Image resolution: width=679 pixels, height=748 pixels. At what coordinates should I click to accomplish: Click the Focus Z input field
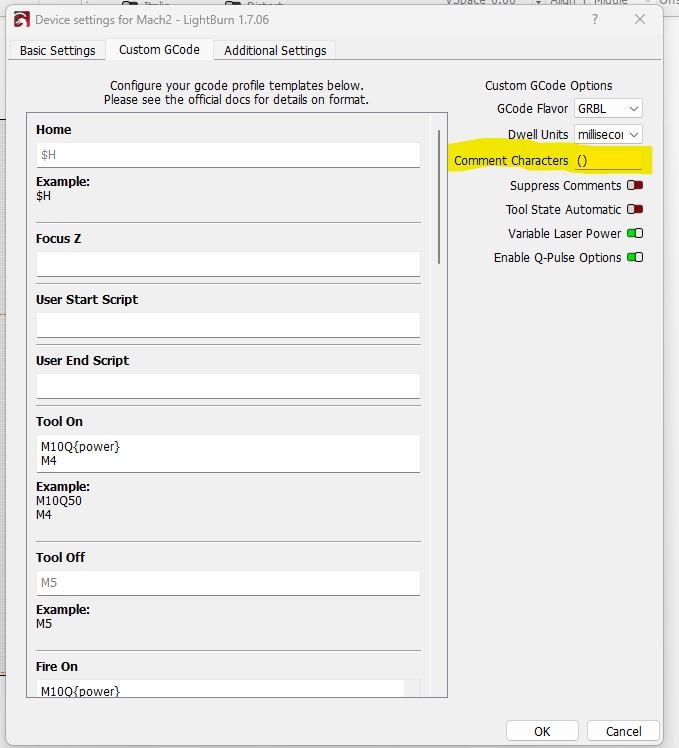coord(228,264)
